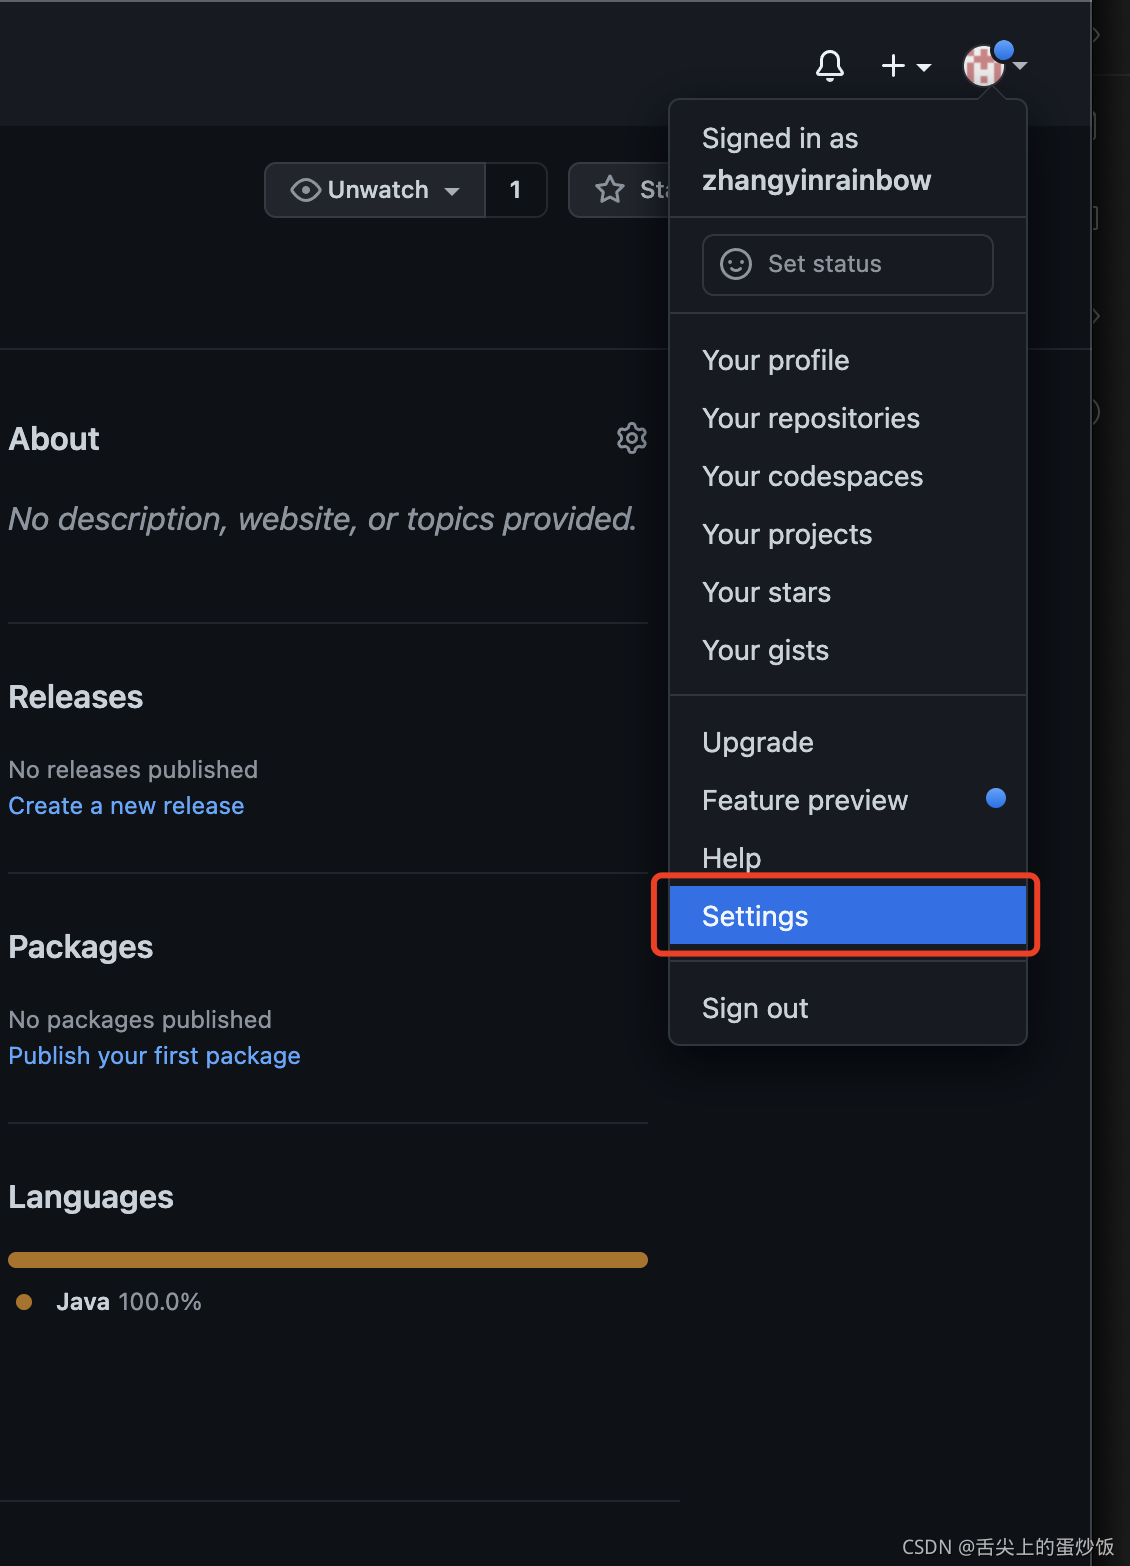1130x1566 pixels.
Task: Click the notifications bell icon
Action: 830,66
